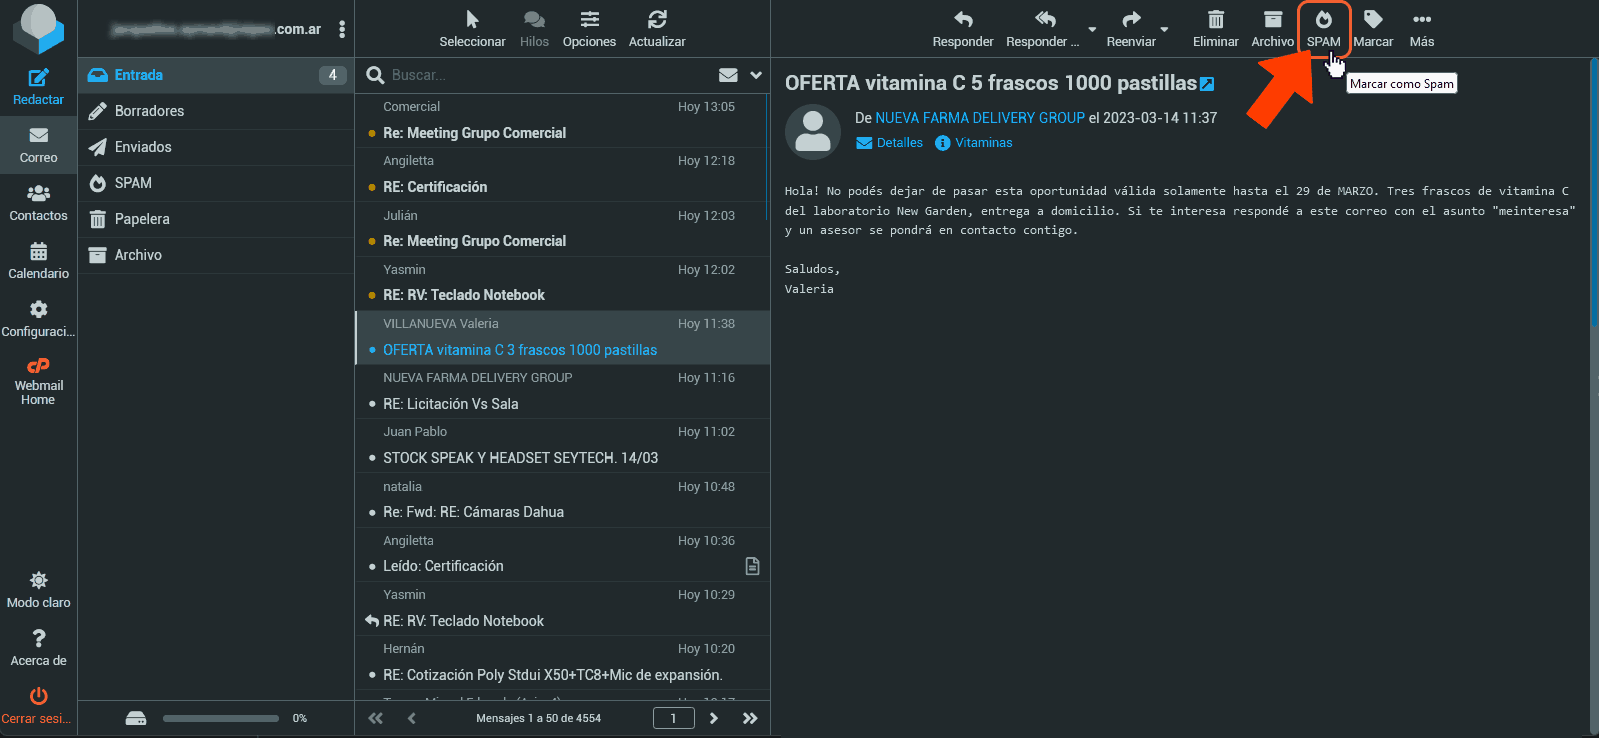Switch to Modo claro theme
Viewport: 1599px width, 738px height.
38,590
